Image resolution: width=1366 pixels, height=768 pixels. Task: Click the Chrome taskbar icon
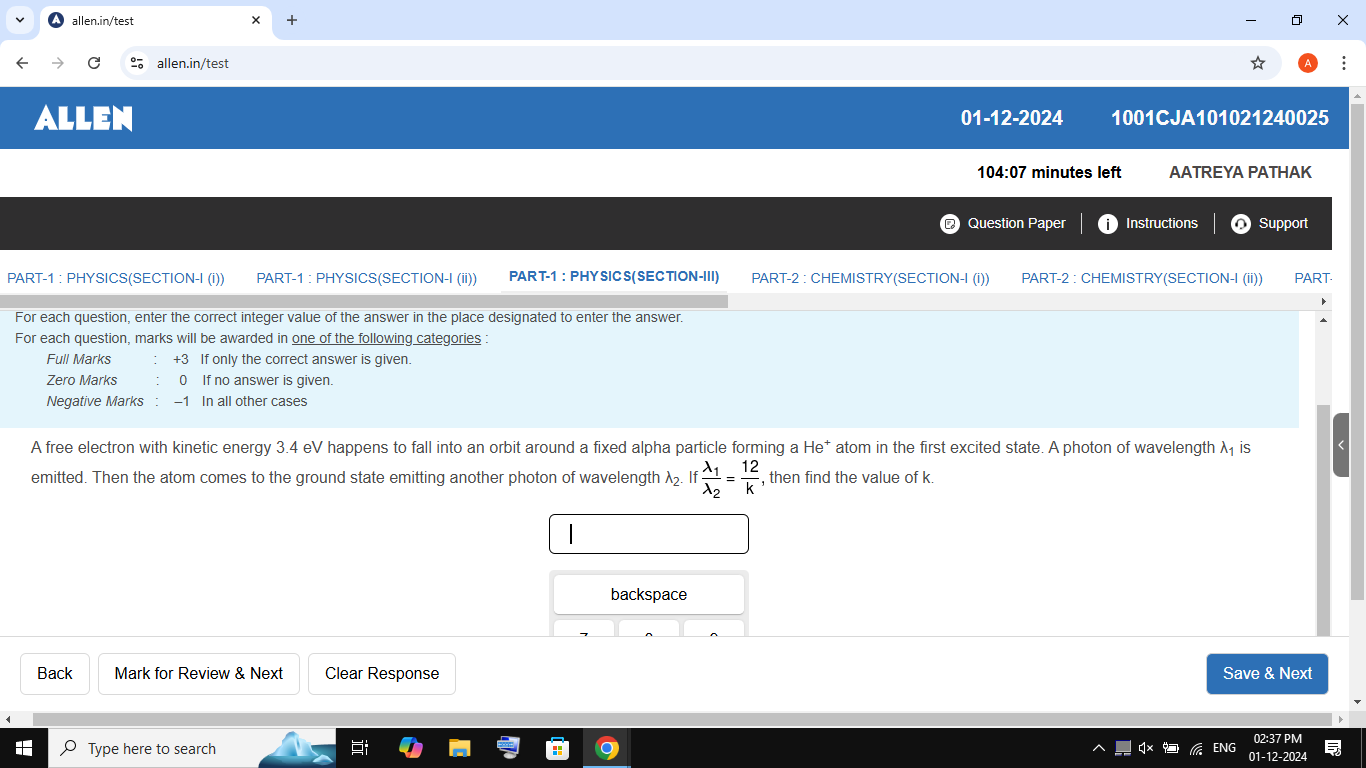[x=606, y=748]
